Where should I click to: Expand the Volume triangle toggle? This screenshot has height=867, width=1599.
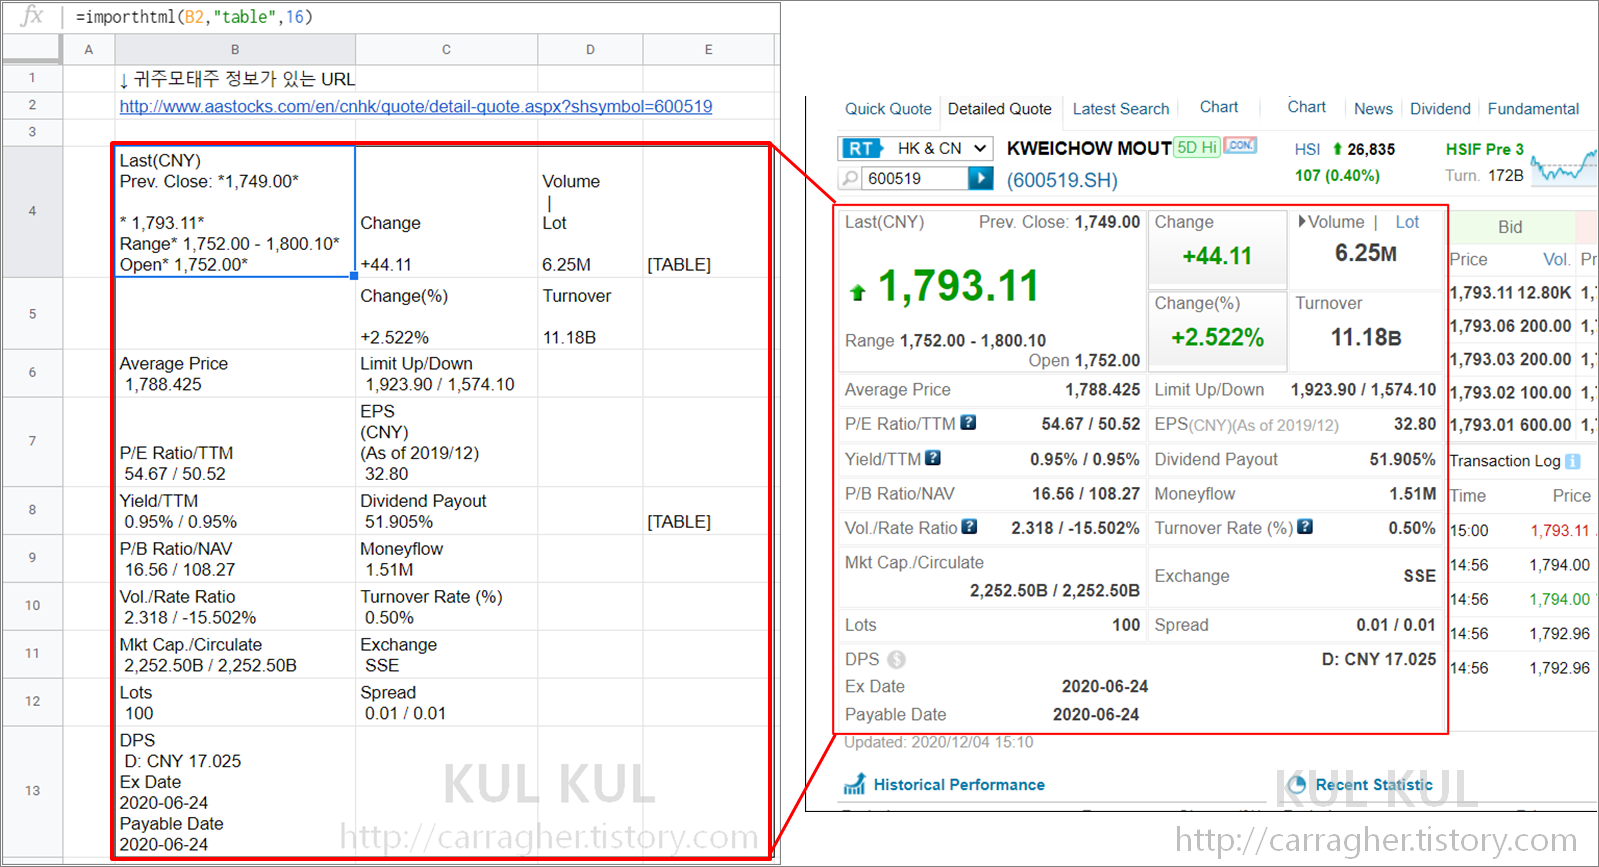point(1302,221)
